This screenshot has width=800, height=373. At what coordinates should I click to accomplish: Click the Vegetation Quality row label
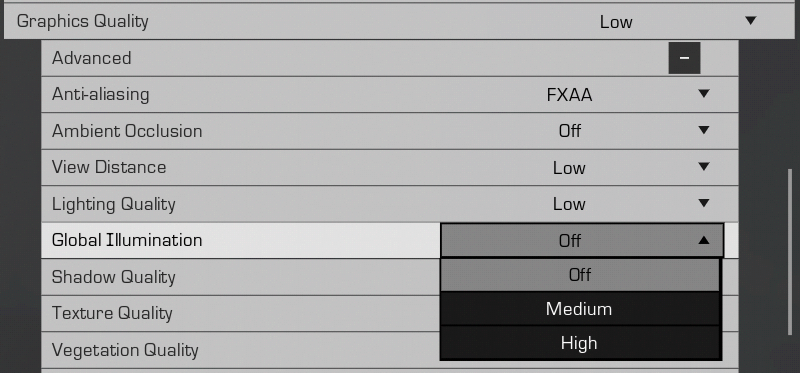(x=125, y=350)
